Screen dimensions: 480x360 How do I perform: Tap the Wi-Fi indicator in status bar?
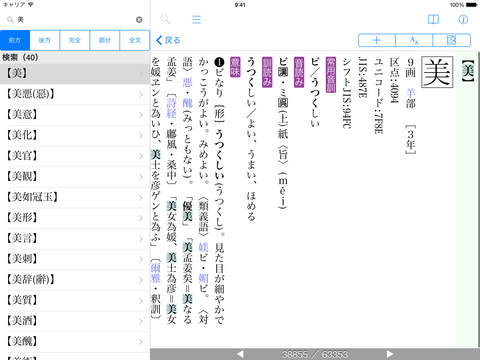pyautogui.click(x=31, y=5)
